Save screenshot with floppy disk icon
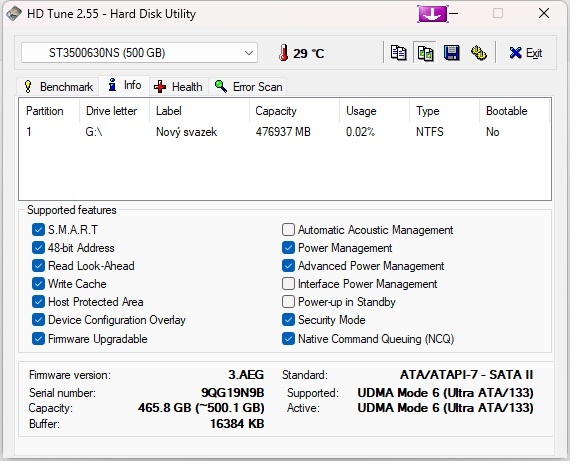 452,53
